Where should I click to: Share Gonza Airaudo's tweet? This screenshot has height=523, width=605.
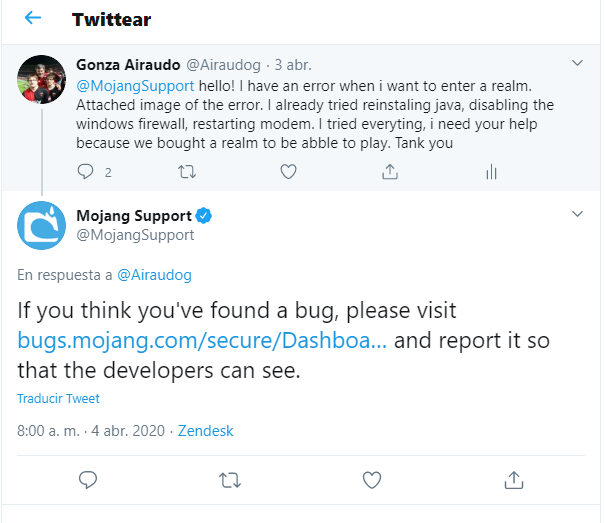point(389,172)
